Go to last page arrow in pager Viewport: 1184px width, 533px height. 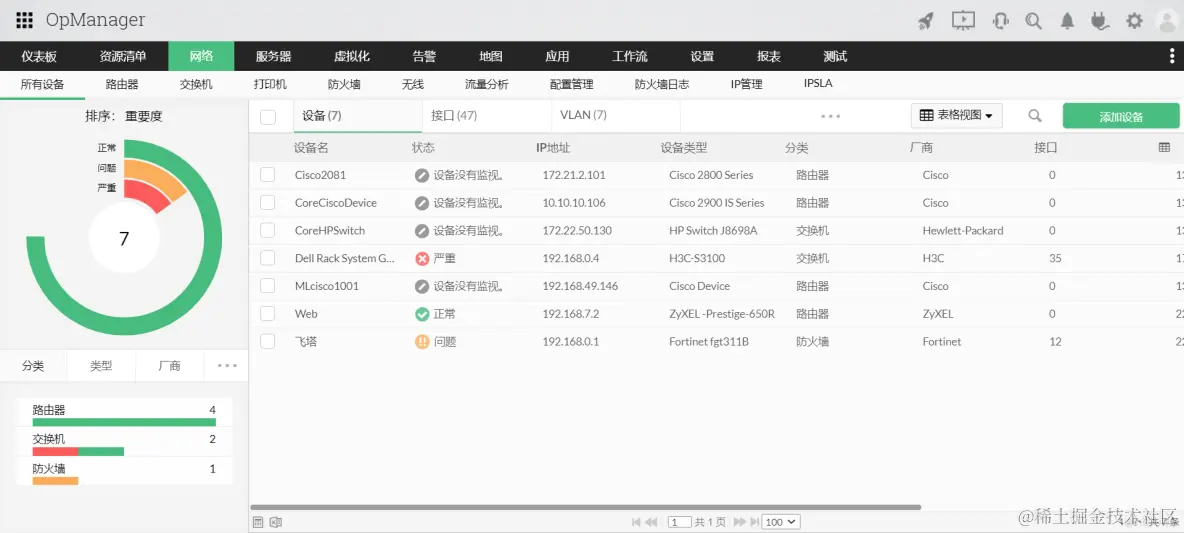753,522
